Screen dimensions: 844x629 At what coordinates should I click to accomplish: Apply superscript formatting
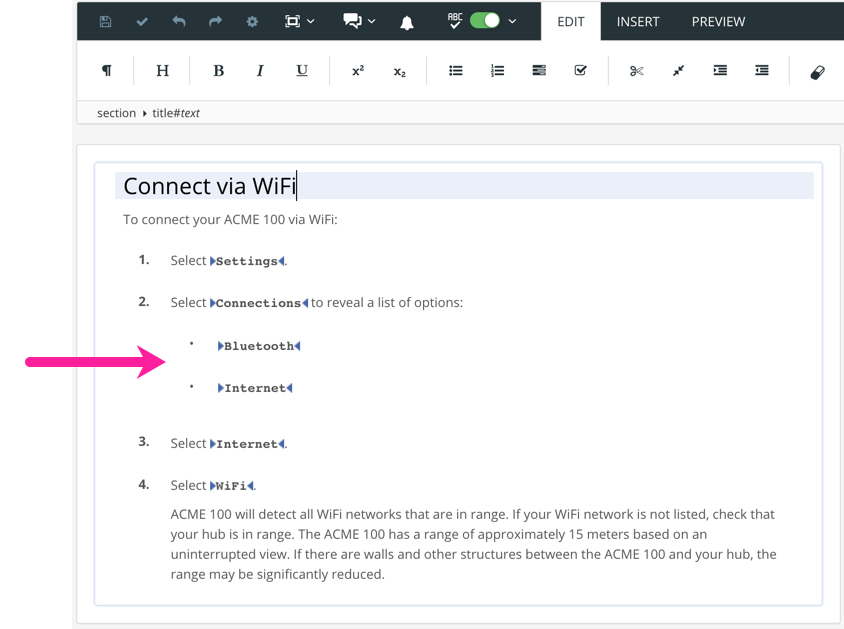357,70
